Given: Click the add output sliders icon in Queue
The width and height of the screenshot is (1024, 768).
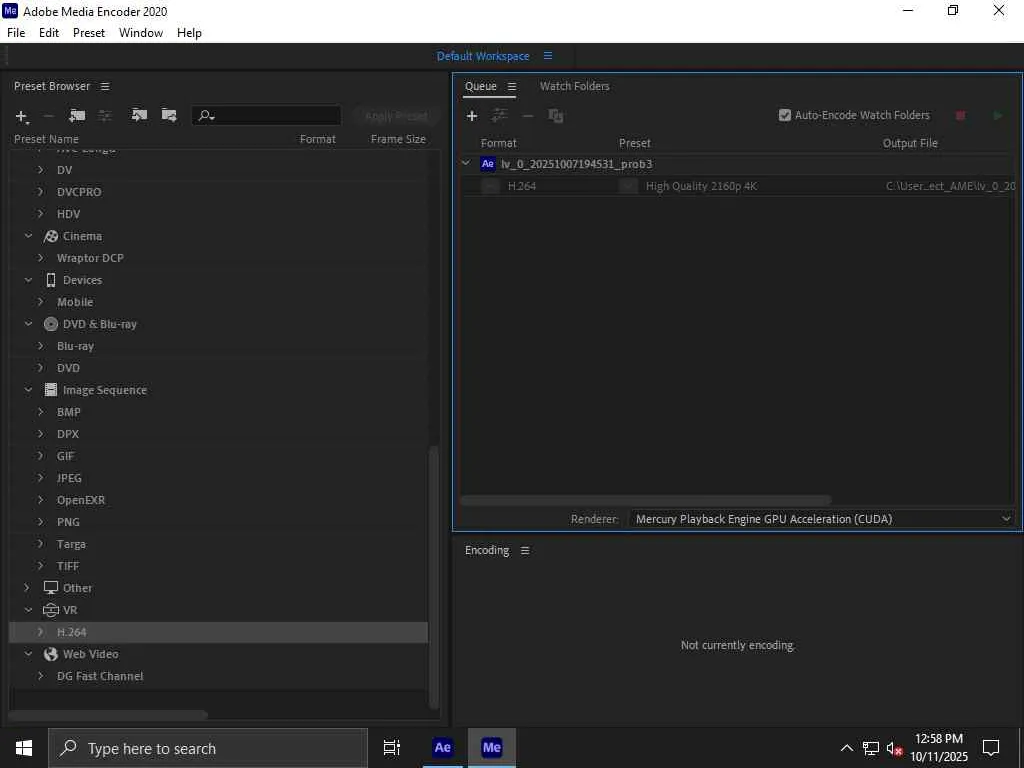Looking at the screenshot, I should pyautogui.click(x=500, y=116).
